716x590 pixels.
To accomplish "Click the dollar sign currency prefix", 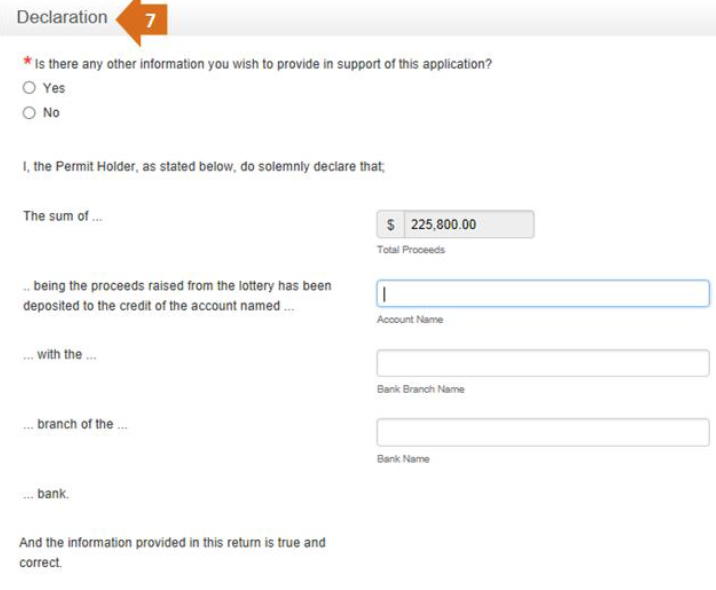I will [x=390, y=224].
